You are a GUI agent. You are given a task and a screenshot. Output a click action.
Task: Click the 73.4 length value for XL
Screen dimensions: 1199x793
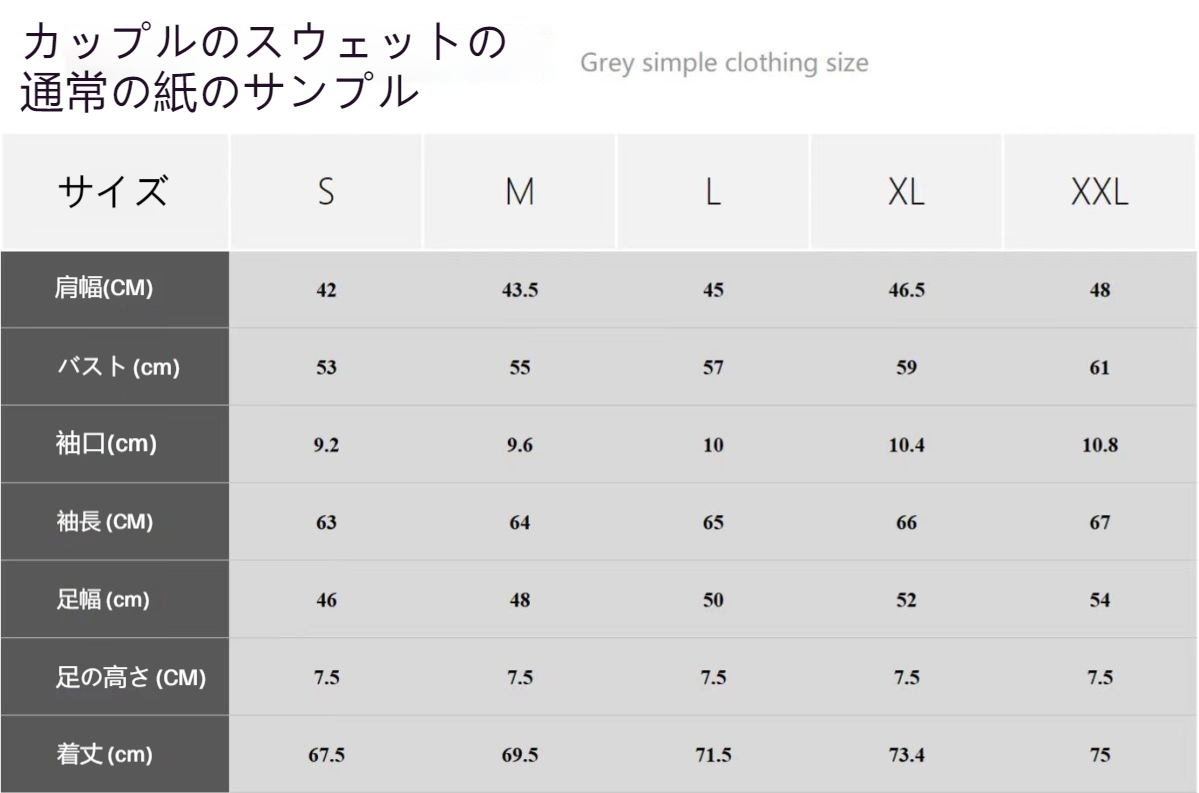(906, 756)
